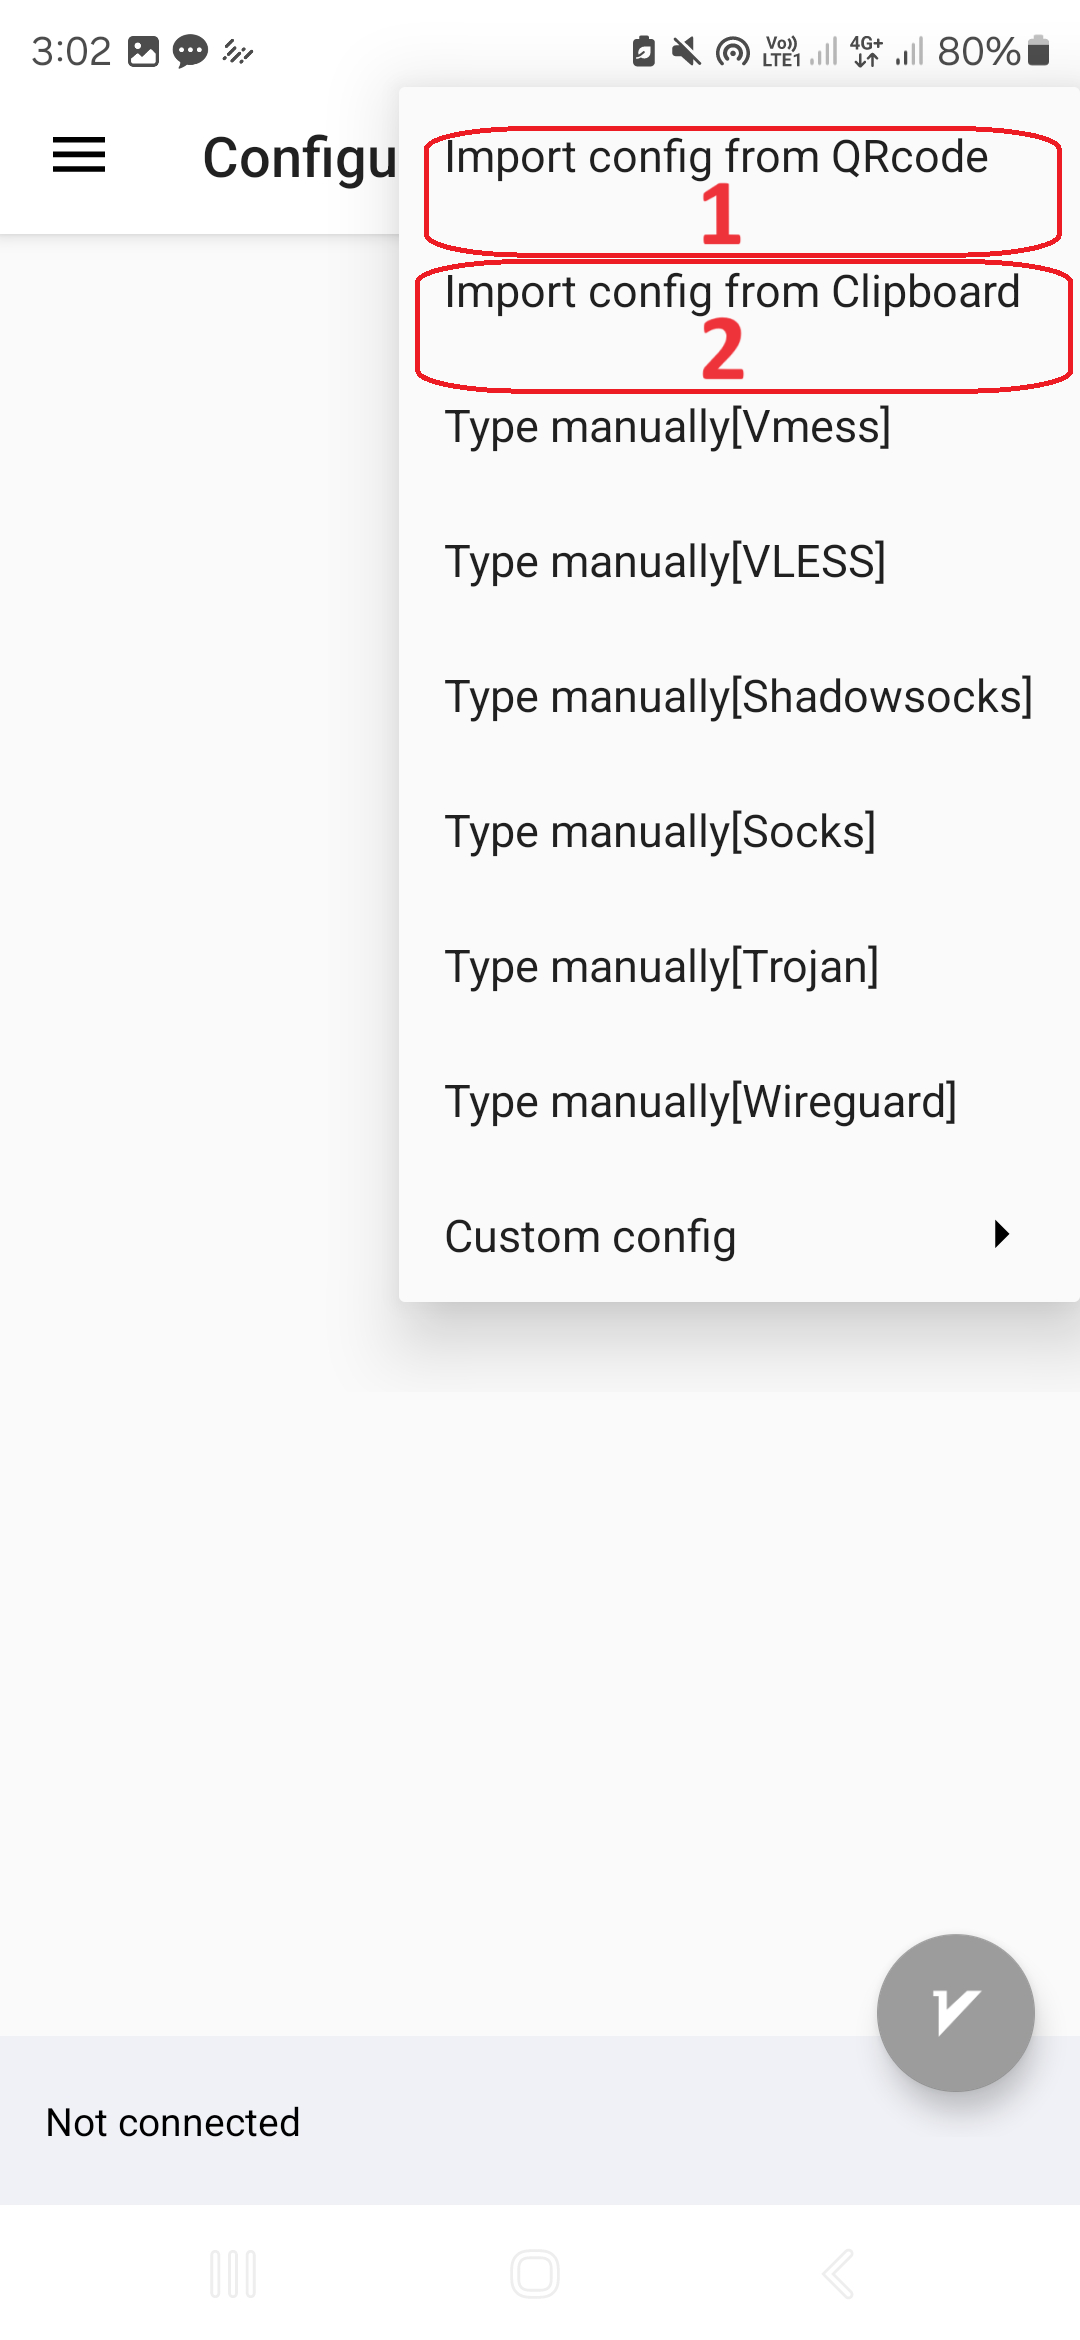Select Import config from Clipboard
This screenshot has height=2340, width=1080.
tap(732, 292)
